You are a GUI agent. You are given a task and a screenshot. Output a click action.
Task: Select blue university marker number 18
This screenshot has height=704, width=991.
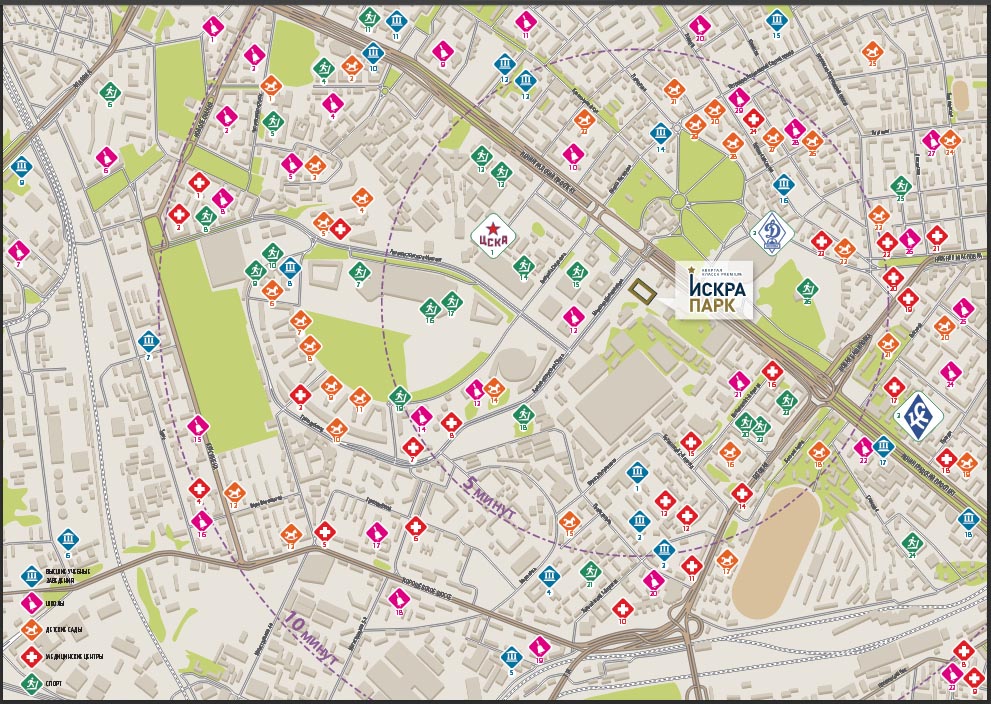click(x=969, y=519)
